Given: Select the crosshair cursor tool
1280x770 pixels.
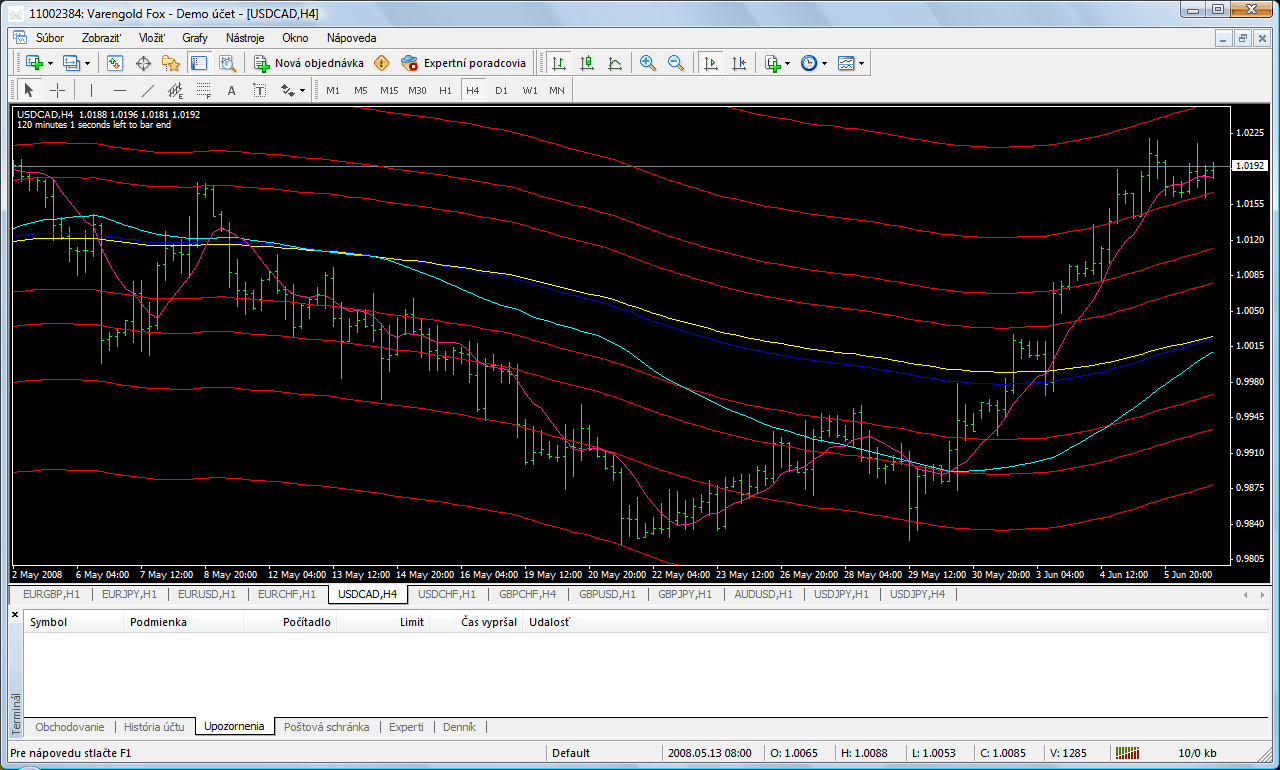Looking at the screenshot, I should (58, 90).
